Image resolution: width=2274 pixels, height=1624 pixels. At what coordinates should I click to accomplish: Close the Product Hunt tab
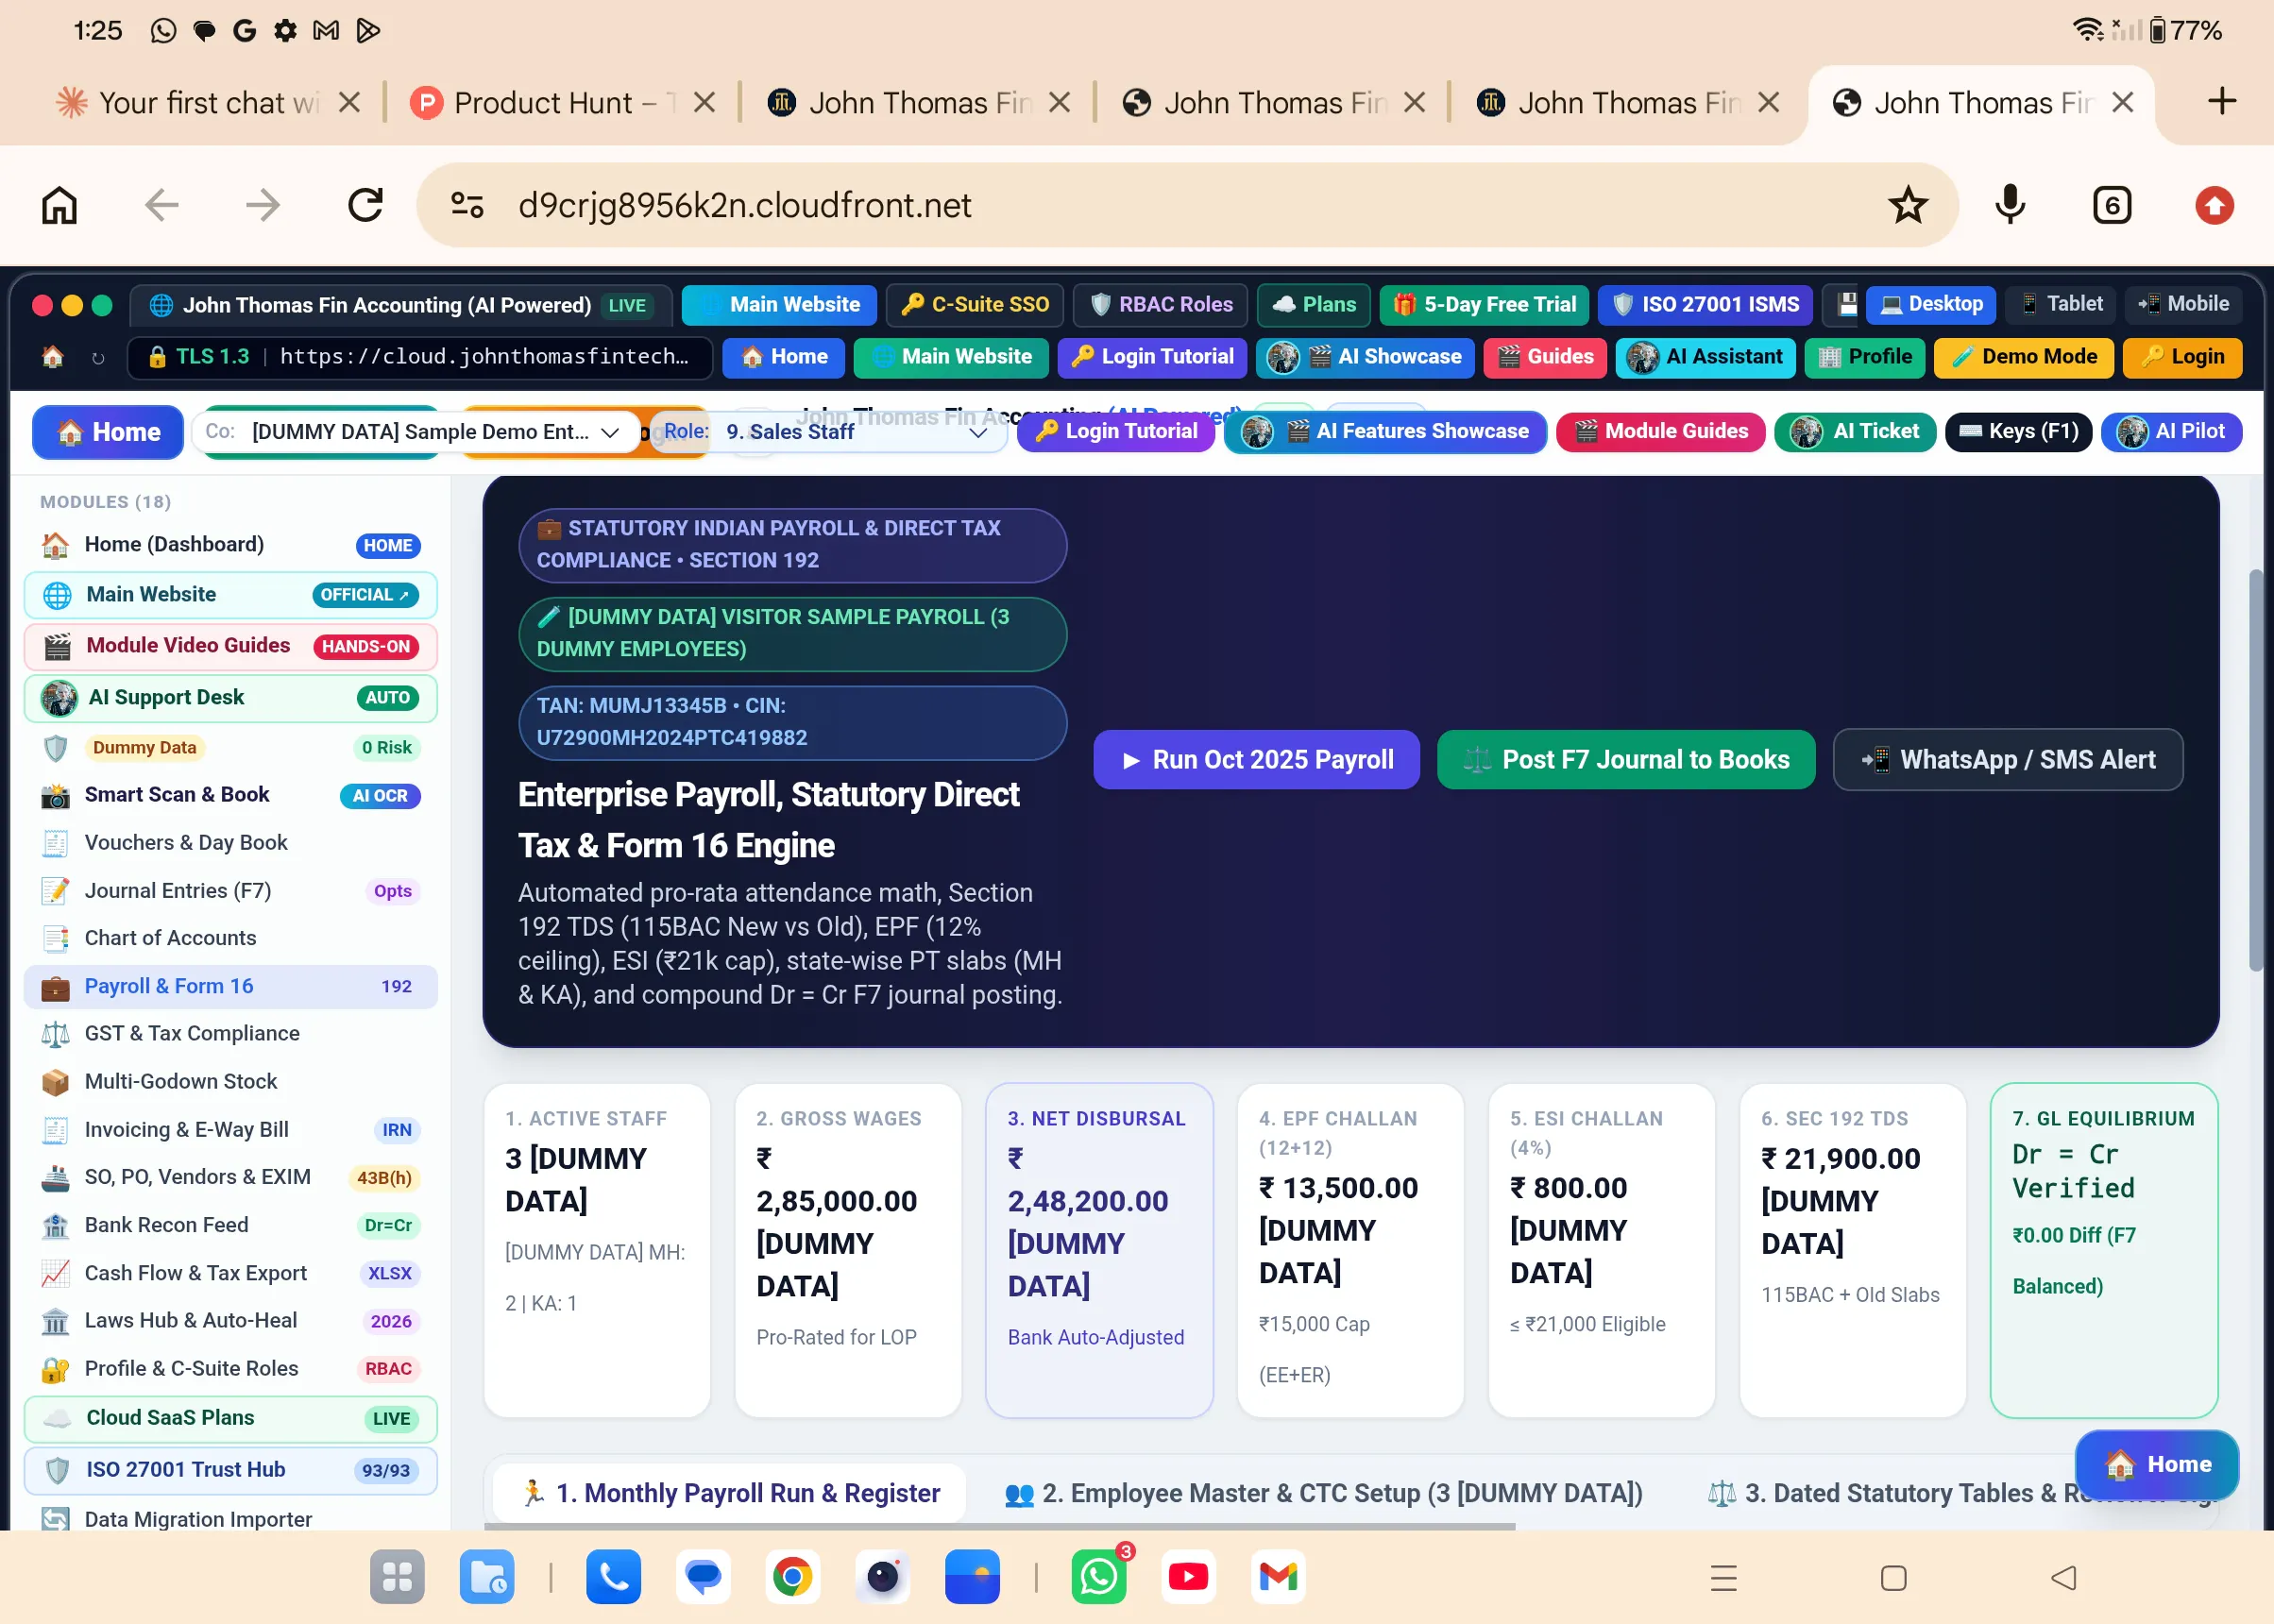click(704, 102)
